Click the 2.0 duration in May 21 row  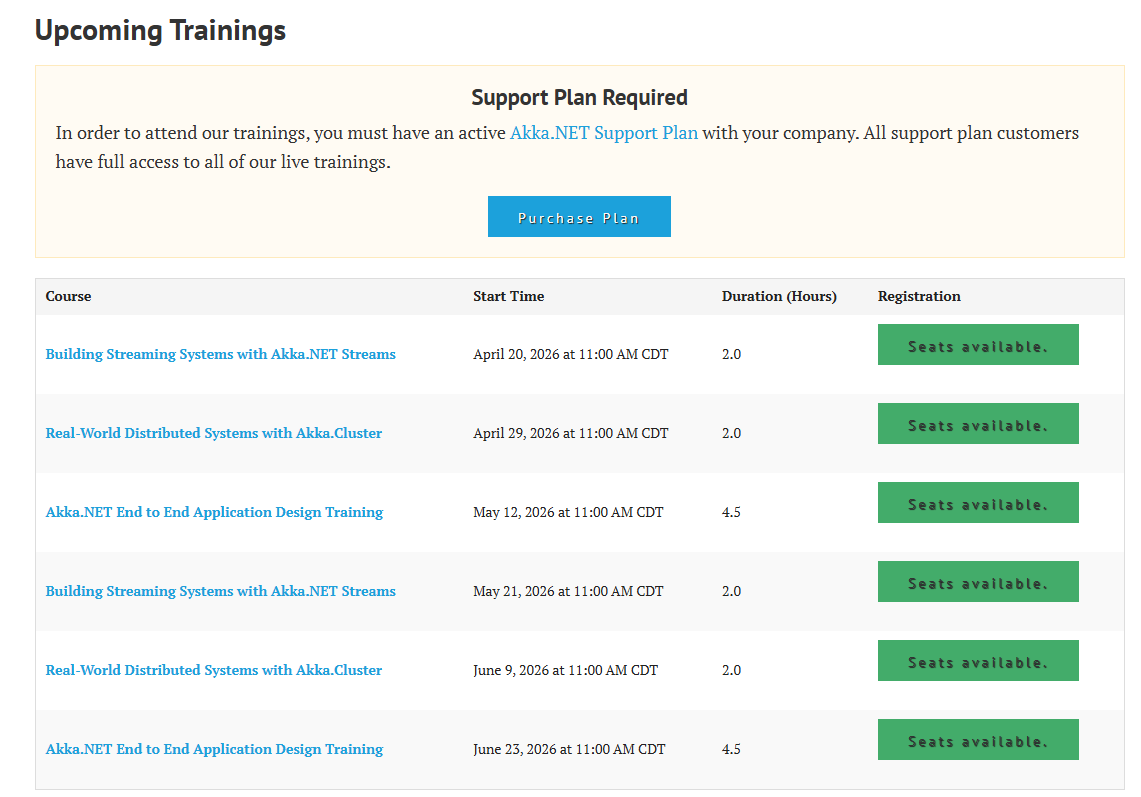pos(731,591)
